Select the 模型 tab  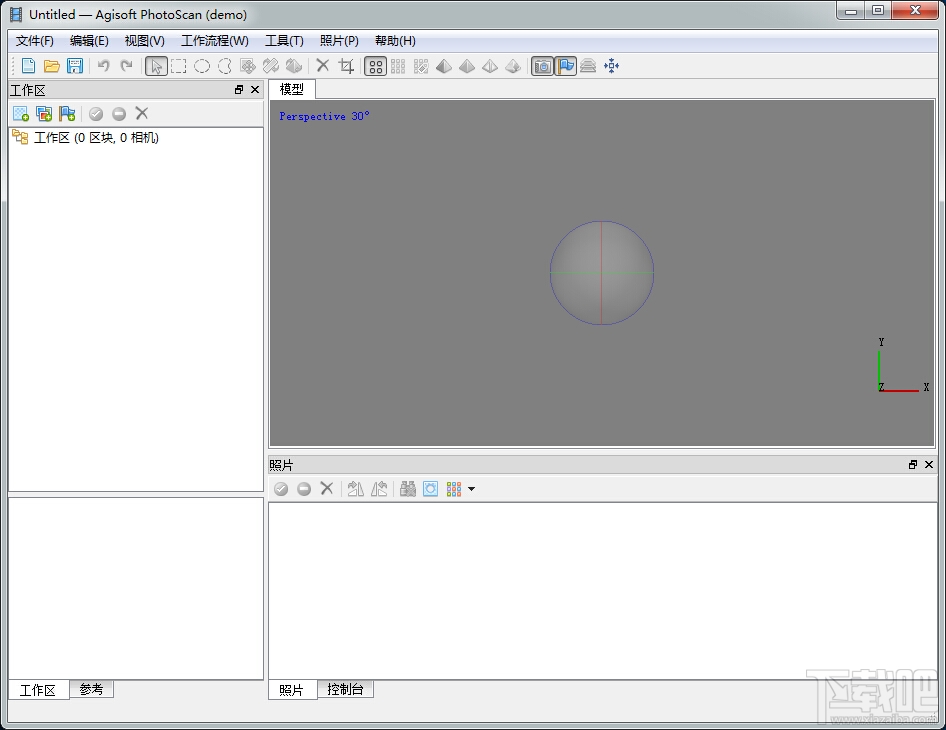[x=292, y=89]
